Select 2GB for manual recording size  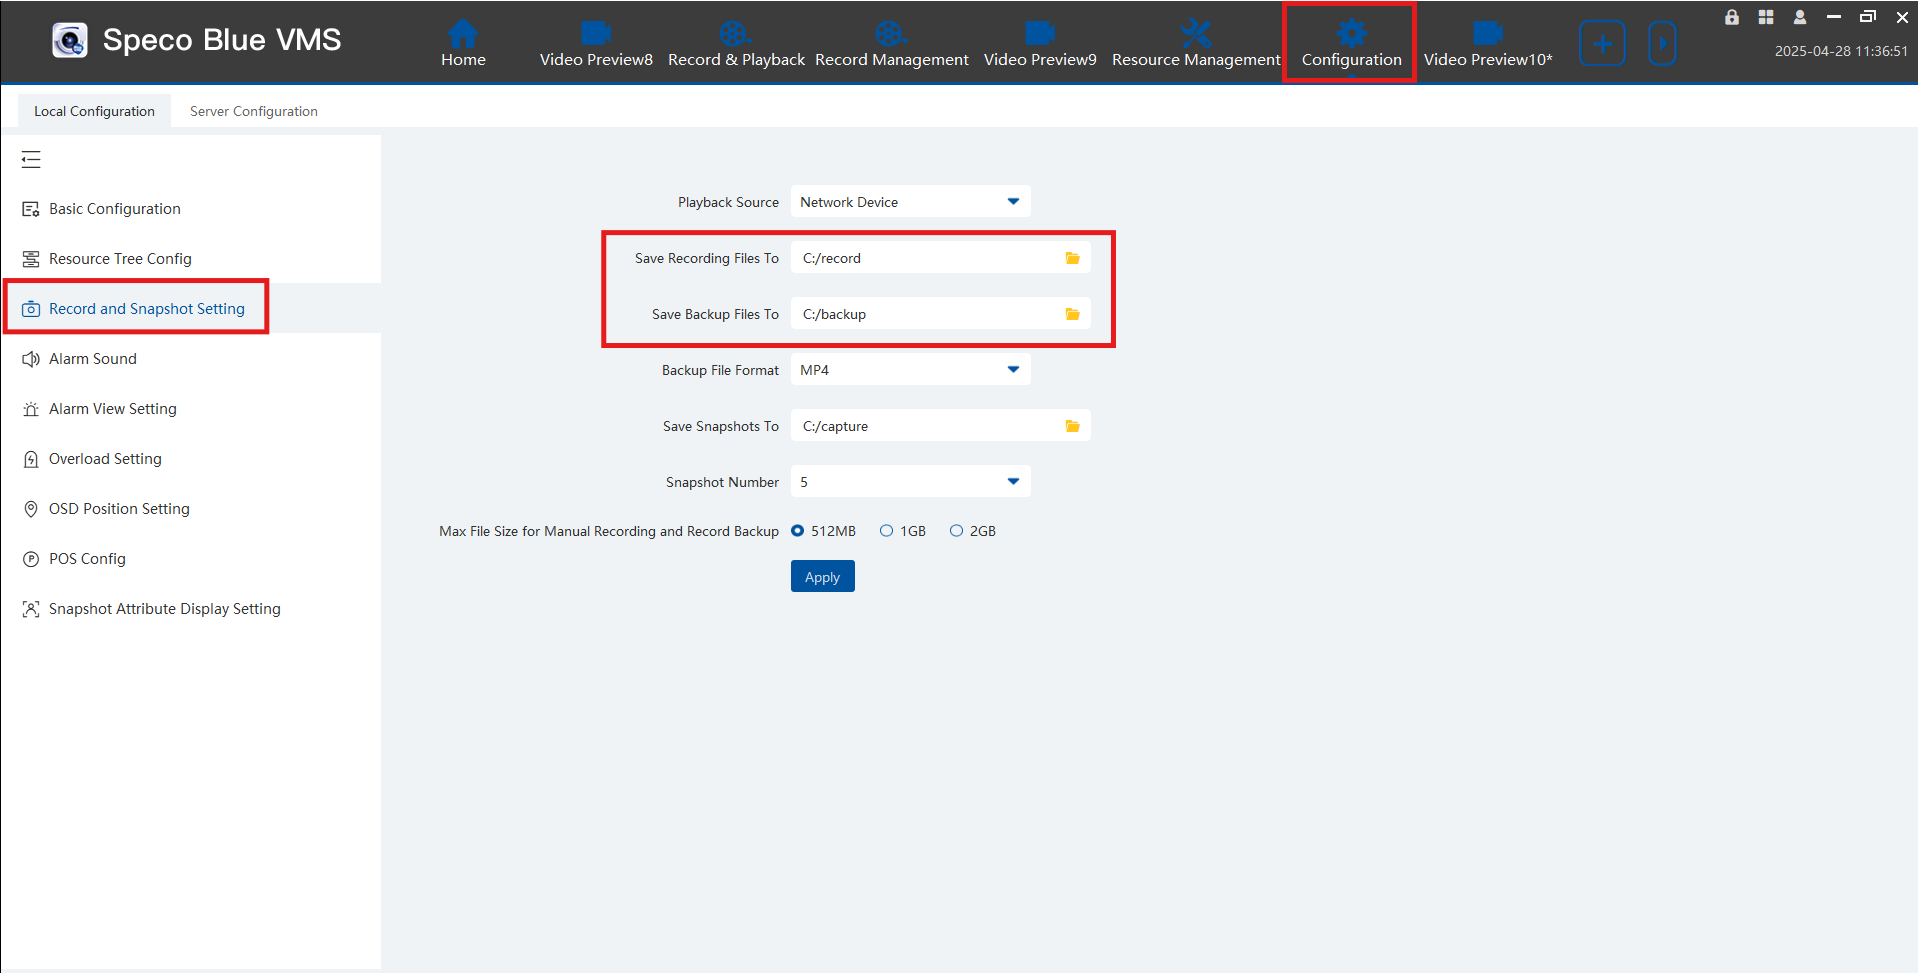[x=956, y=530]
